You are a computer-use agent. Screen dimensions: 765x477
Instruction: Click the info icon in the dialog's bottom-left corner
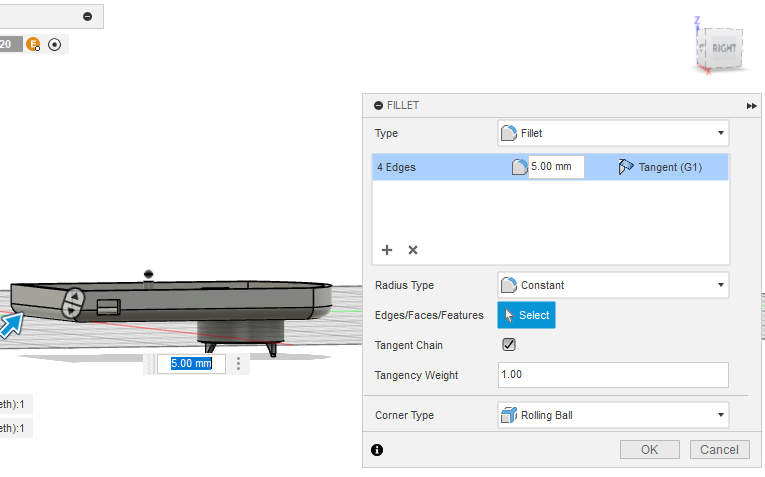pyautogui.click(x=377, y=450)
